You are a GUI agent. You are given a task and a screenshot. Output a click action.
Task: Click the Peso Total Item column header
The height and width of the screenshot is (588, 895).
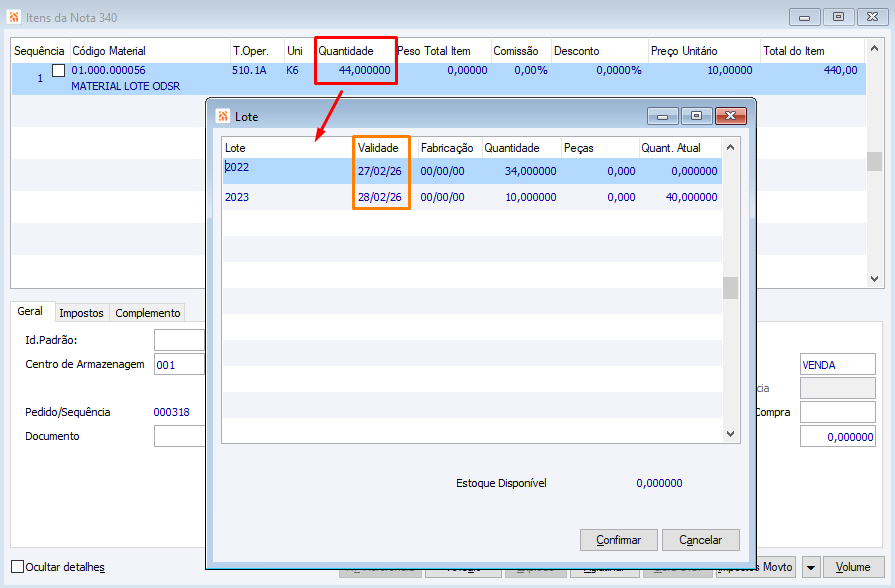click(x=434, y=51)
